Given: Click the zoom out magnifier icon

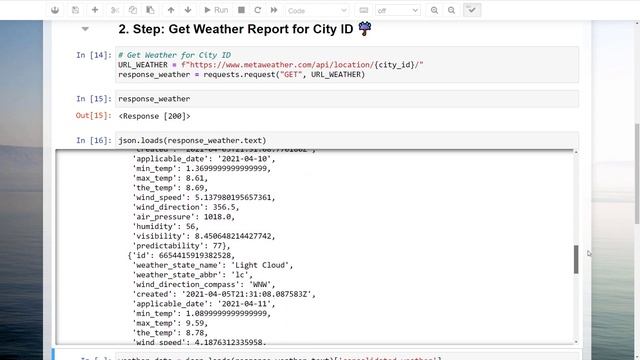Looking at the screenshot, I should [451, 10].
